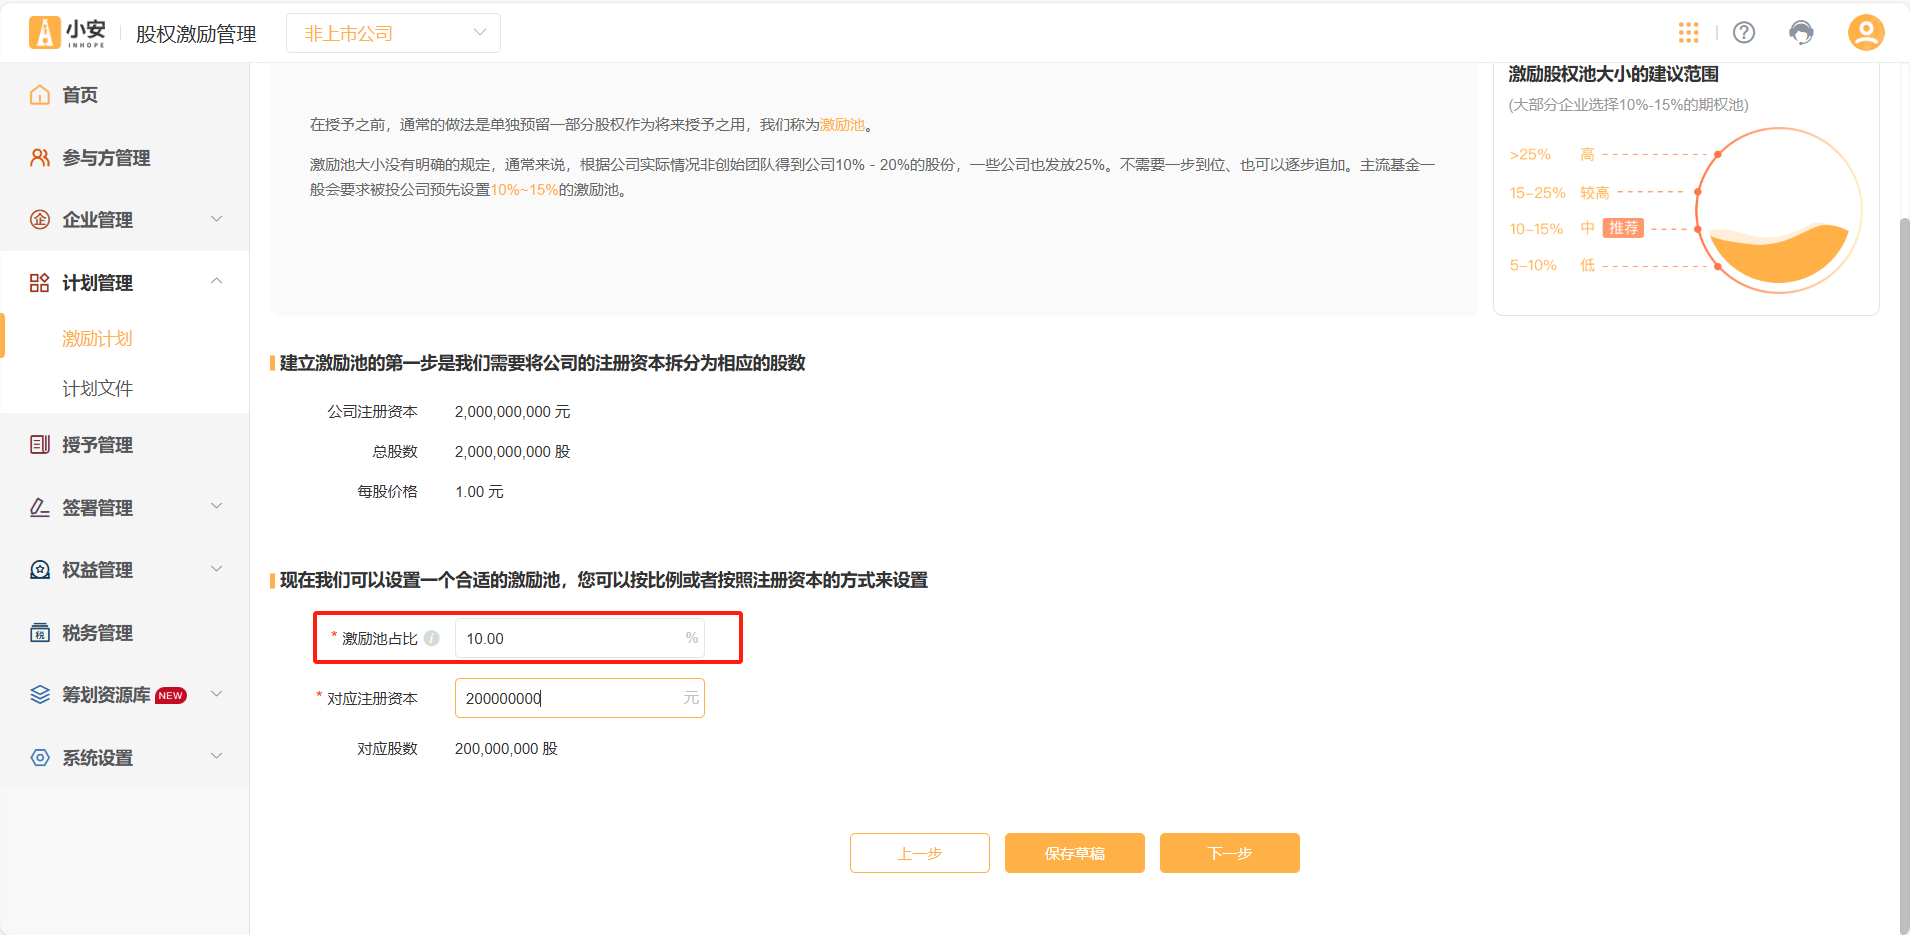The image size is (1910, 935).
Task: Click the 保存草稿 button
Action: click(x=1075, y=853)
